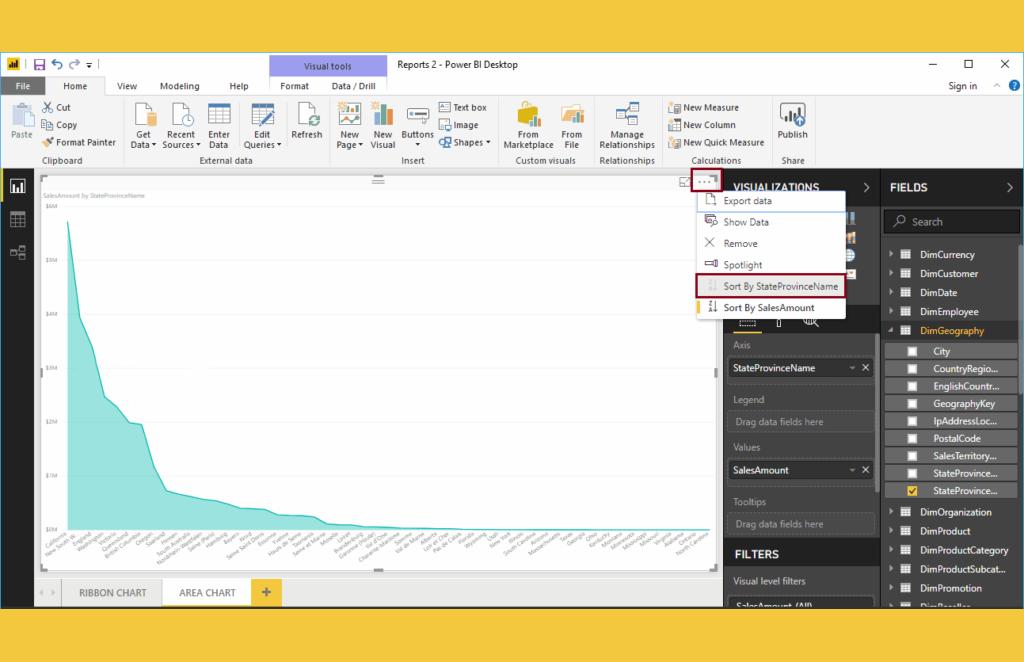Open Manage Relationships
Screen dimensions: 1024x662
pyautogui.click(x=627, y=125)
